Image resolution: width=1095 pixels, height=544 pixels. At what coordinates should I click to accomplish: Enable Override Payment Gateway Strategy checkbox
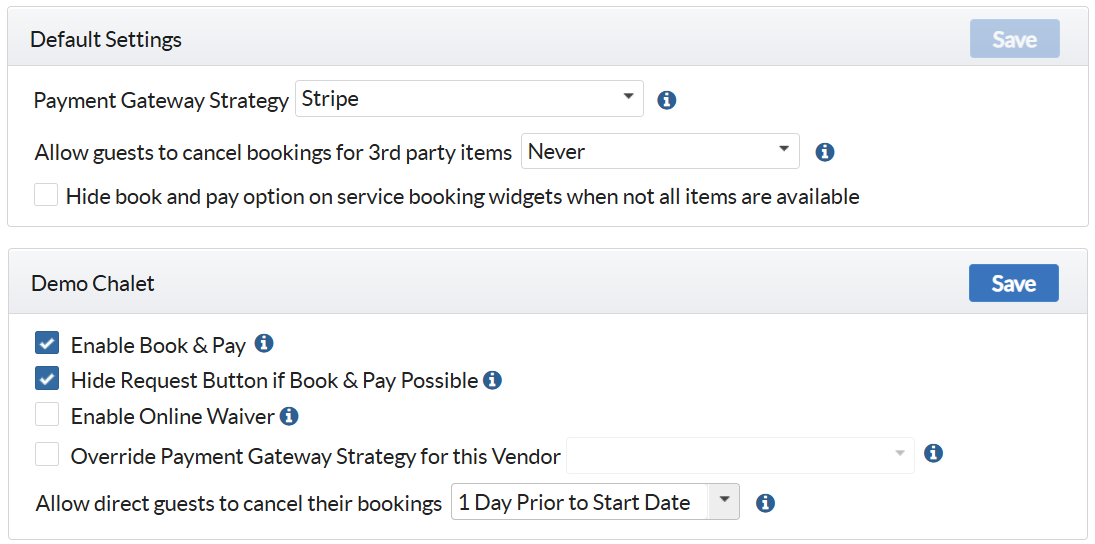tap(47, 455)
